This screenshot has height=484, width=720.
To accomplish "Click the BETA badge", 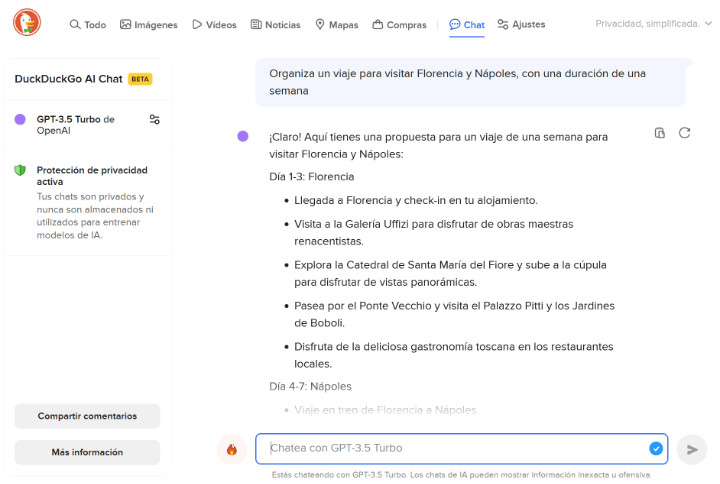I will (x=140, y=79).
